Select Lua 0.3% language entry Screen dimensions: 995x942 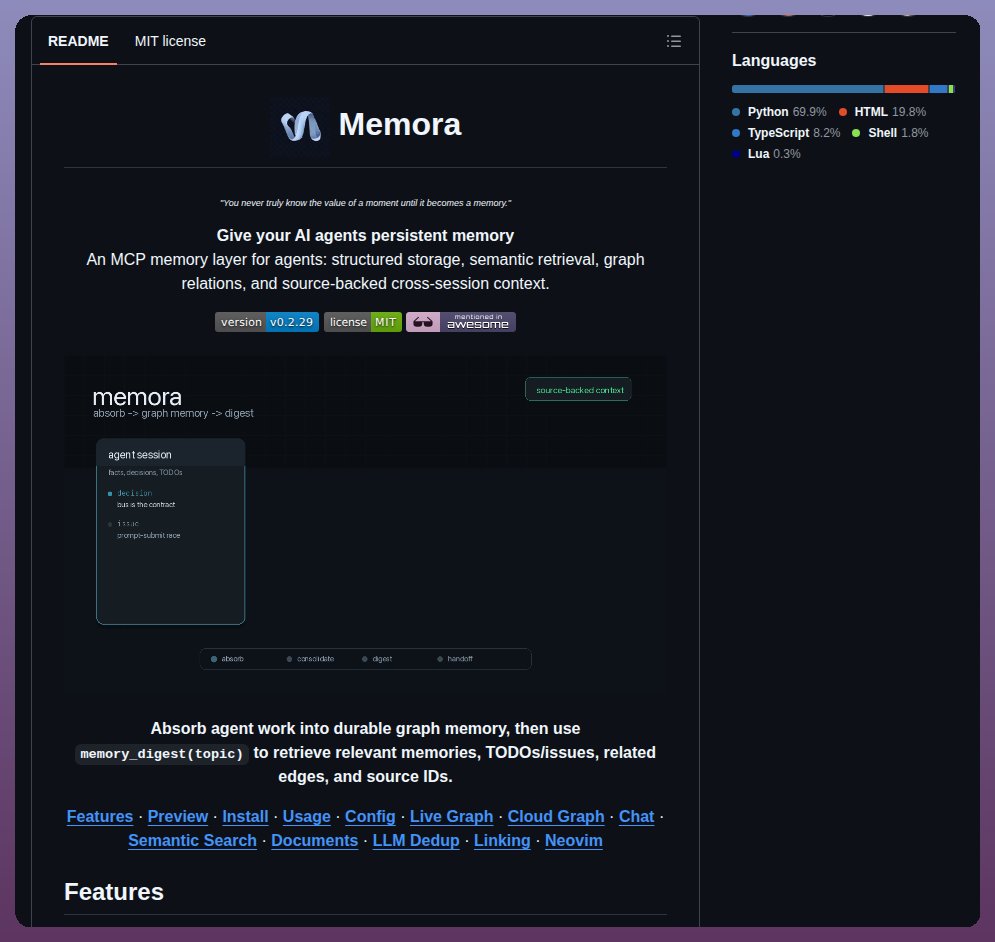coord(766,154)
